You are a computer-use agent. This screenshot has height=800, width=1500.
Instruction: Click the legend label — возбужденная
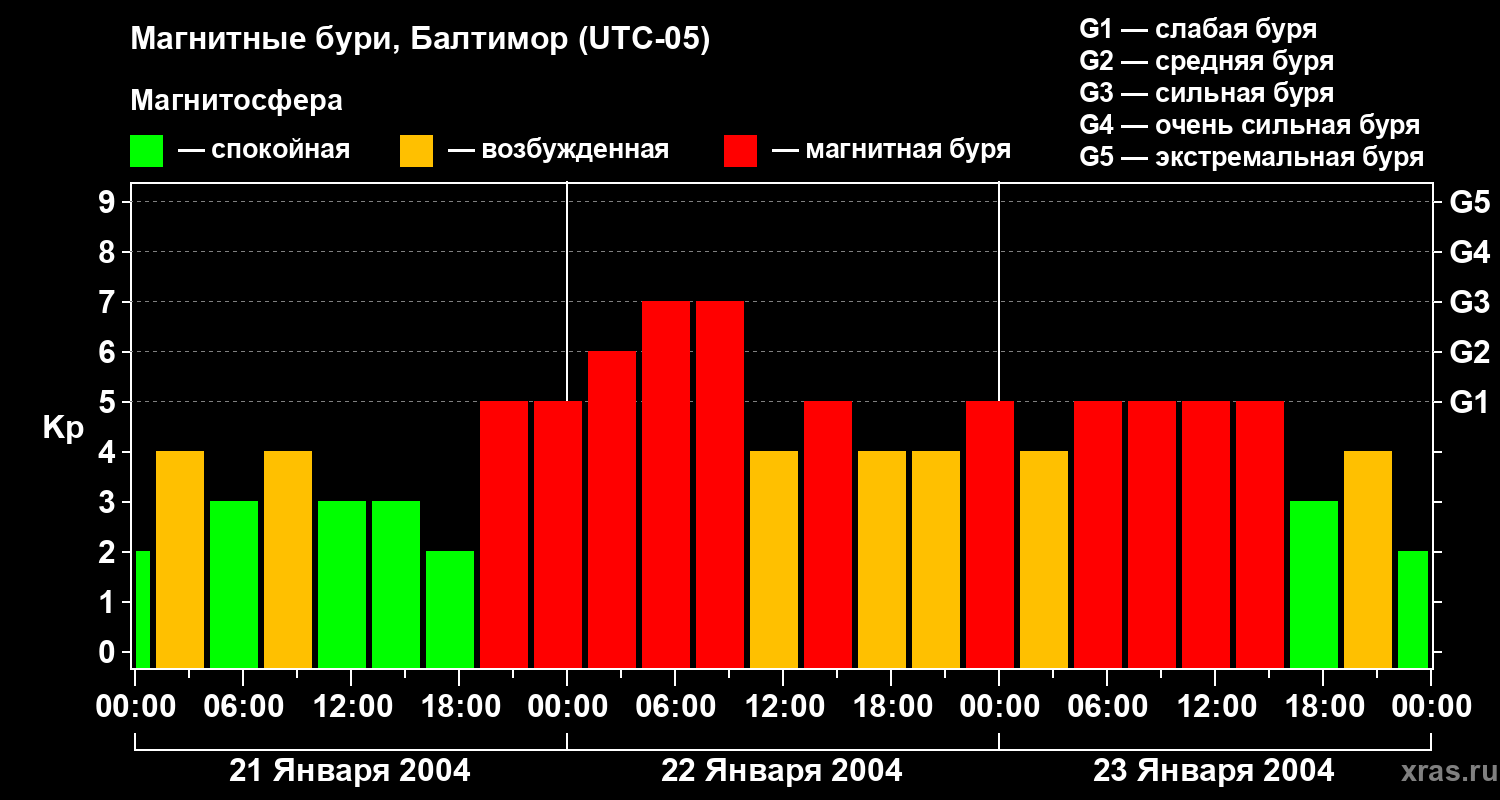558,150
